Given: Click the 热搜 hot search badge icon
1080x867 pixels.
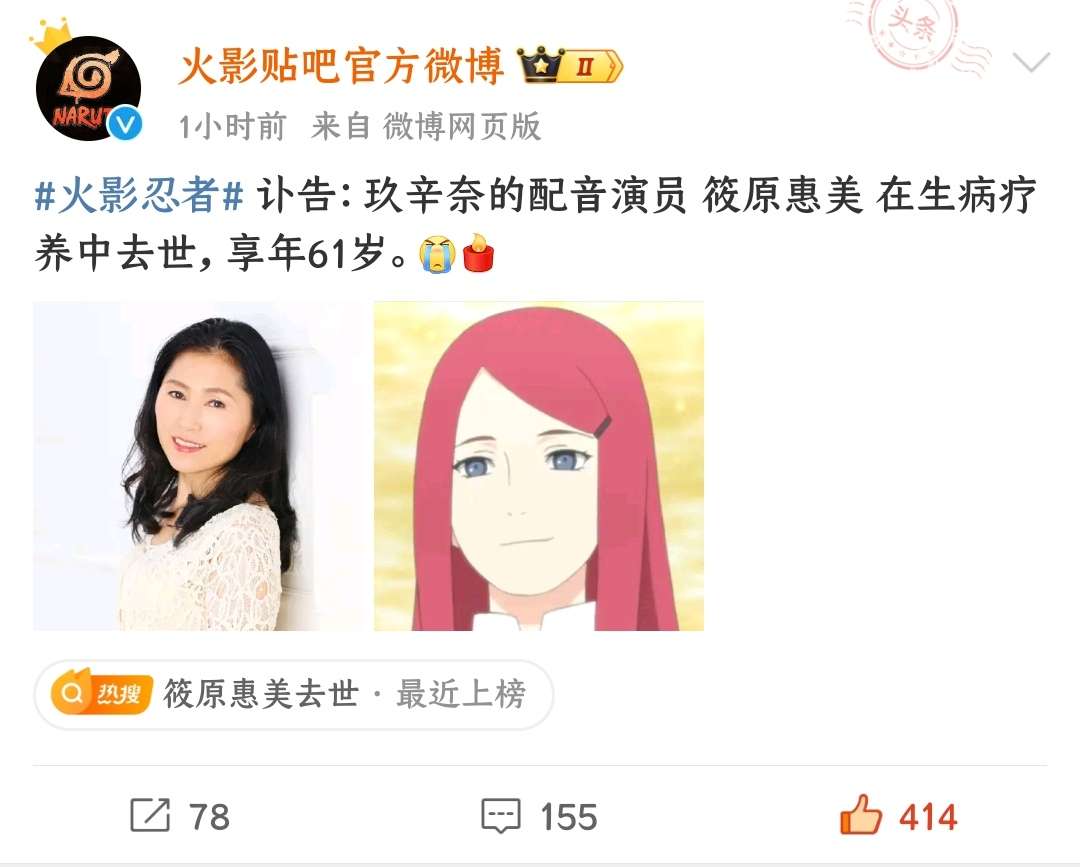Looking at the screenshot, I should click(102, 693).
